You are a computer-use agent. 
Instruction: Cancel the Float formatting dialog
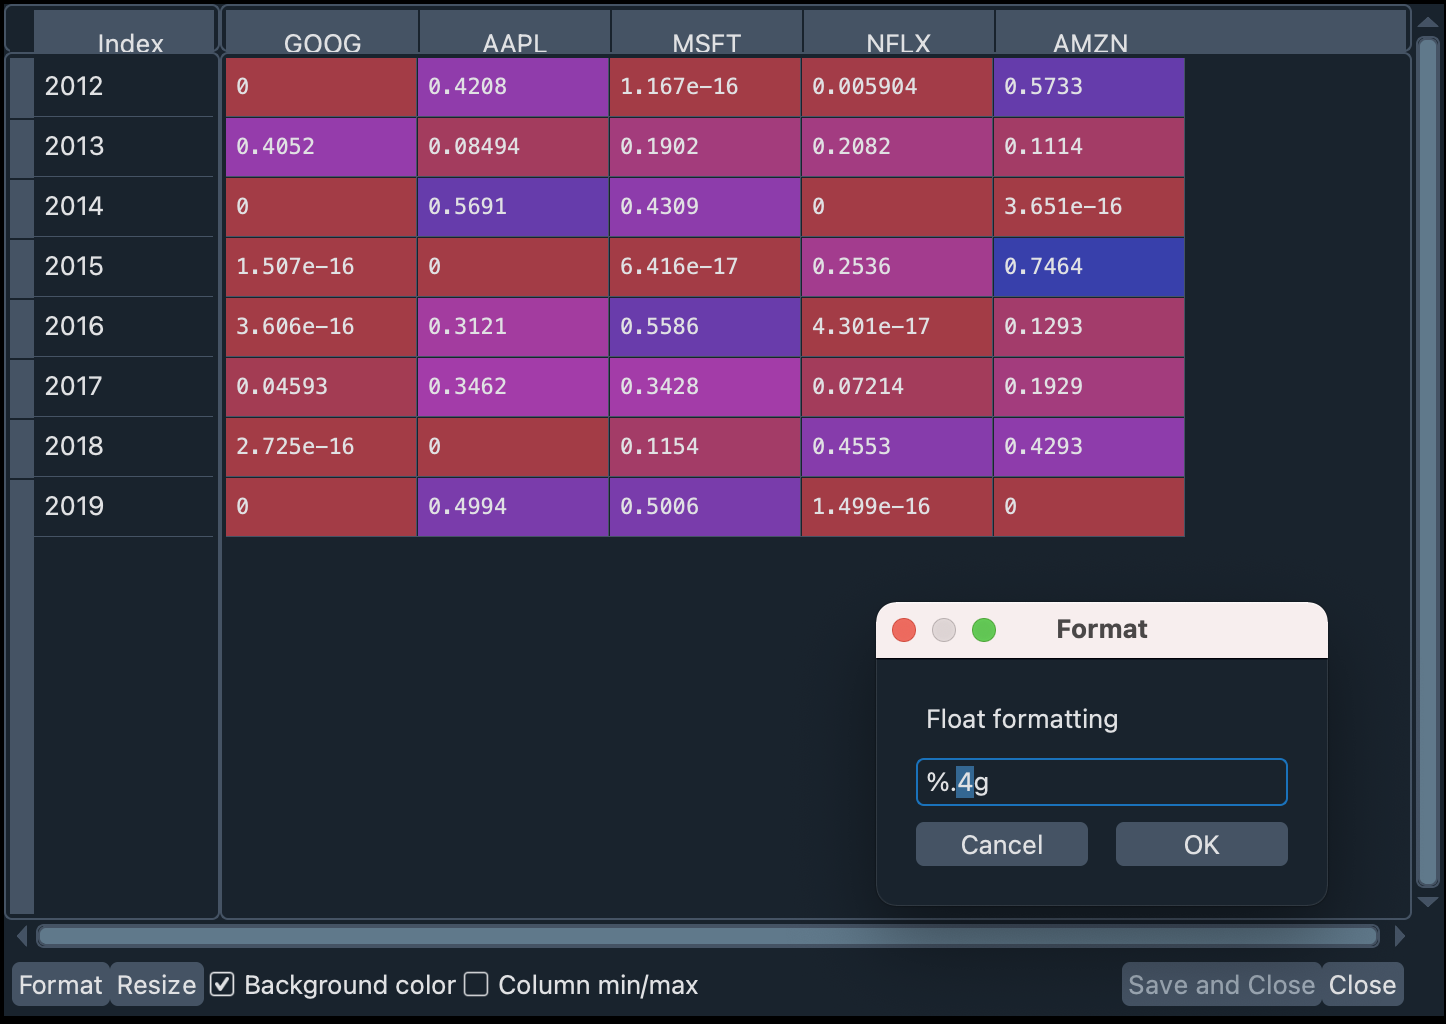[x=1001, y=845]
